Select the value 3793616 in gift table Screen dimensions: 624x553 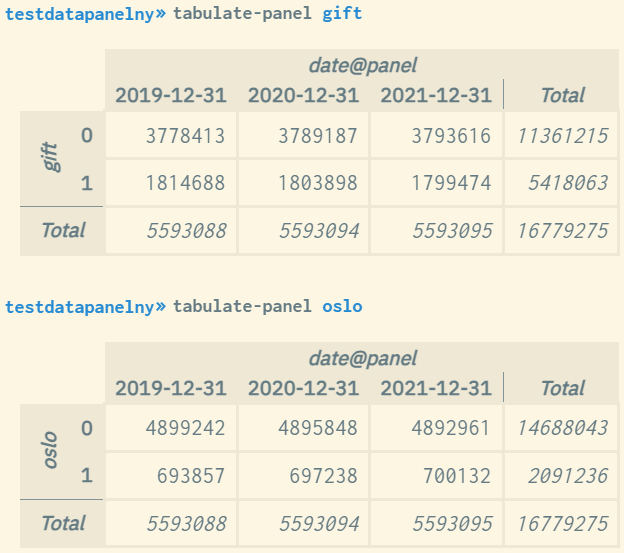point(451,136)
